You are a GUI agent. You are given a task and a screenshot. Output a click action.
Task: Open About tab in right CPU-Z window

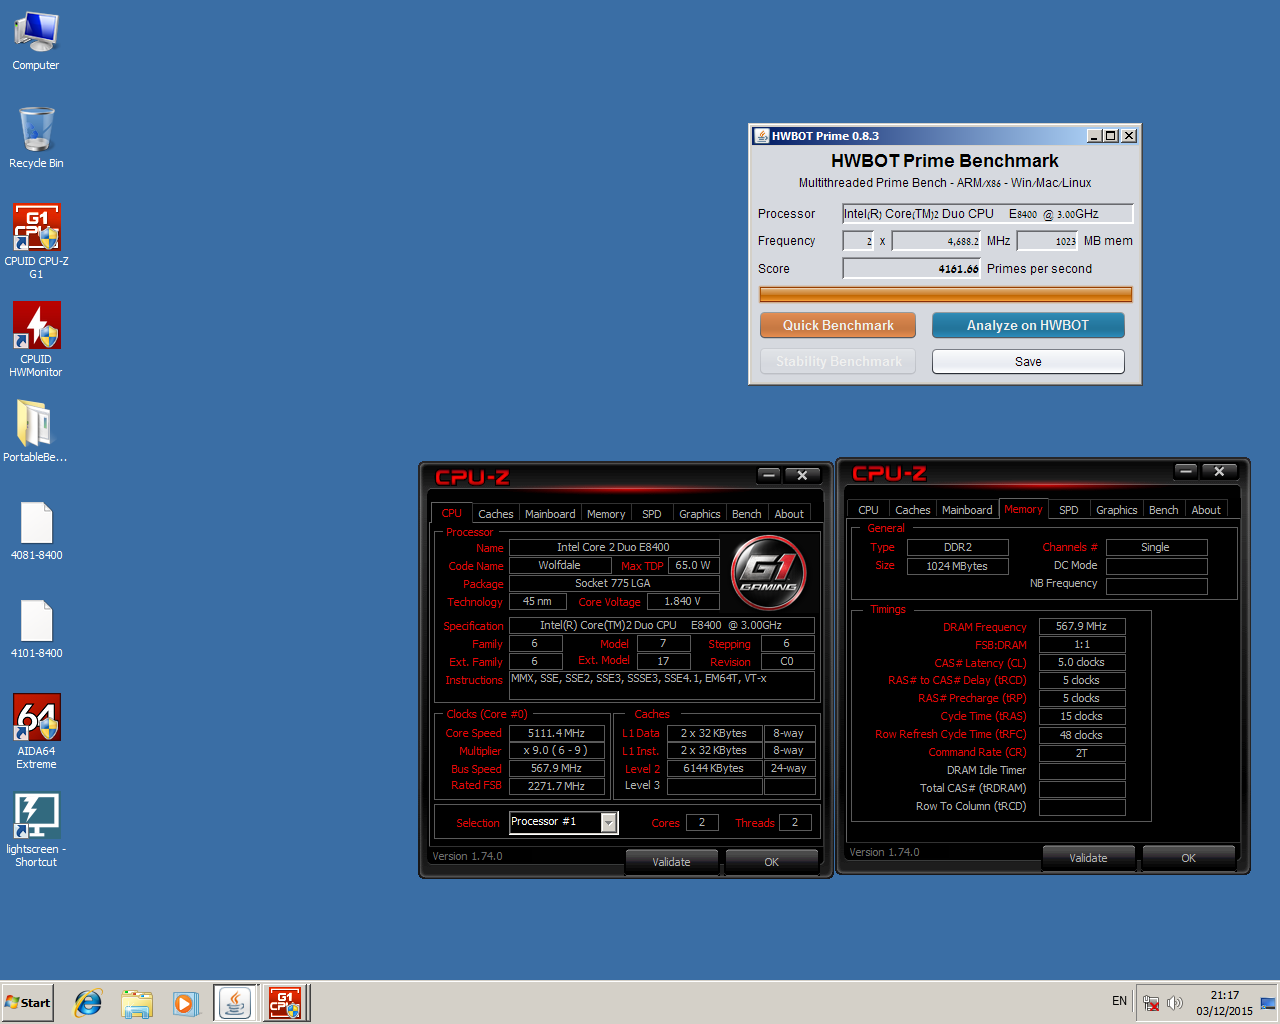(x=1206, y=510)
